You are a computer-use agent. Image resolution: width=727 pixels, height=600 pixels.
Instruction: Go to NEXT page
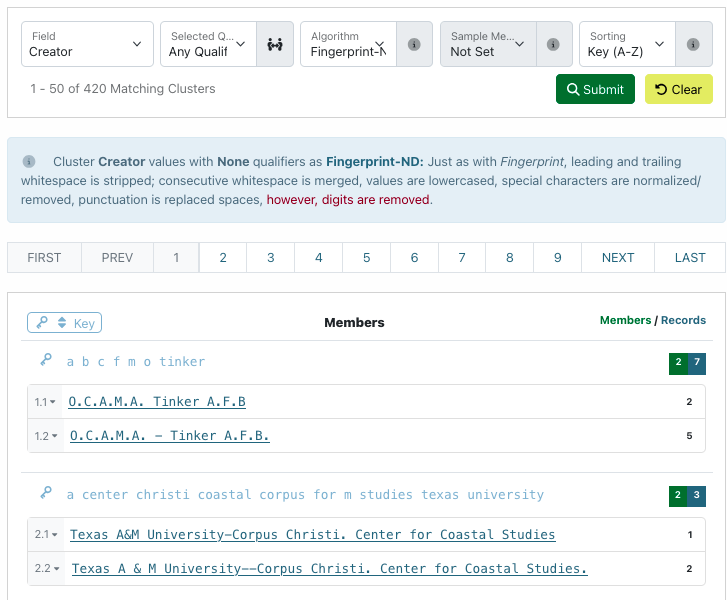click(618, 257)
